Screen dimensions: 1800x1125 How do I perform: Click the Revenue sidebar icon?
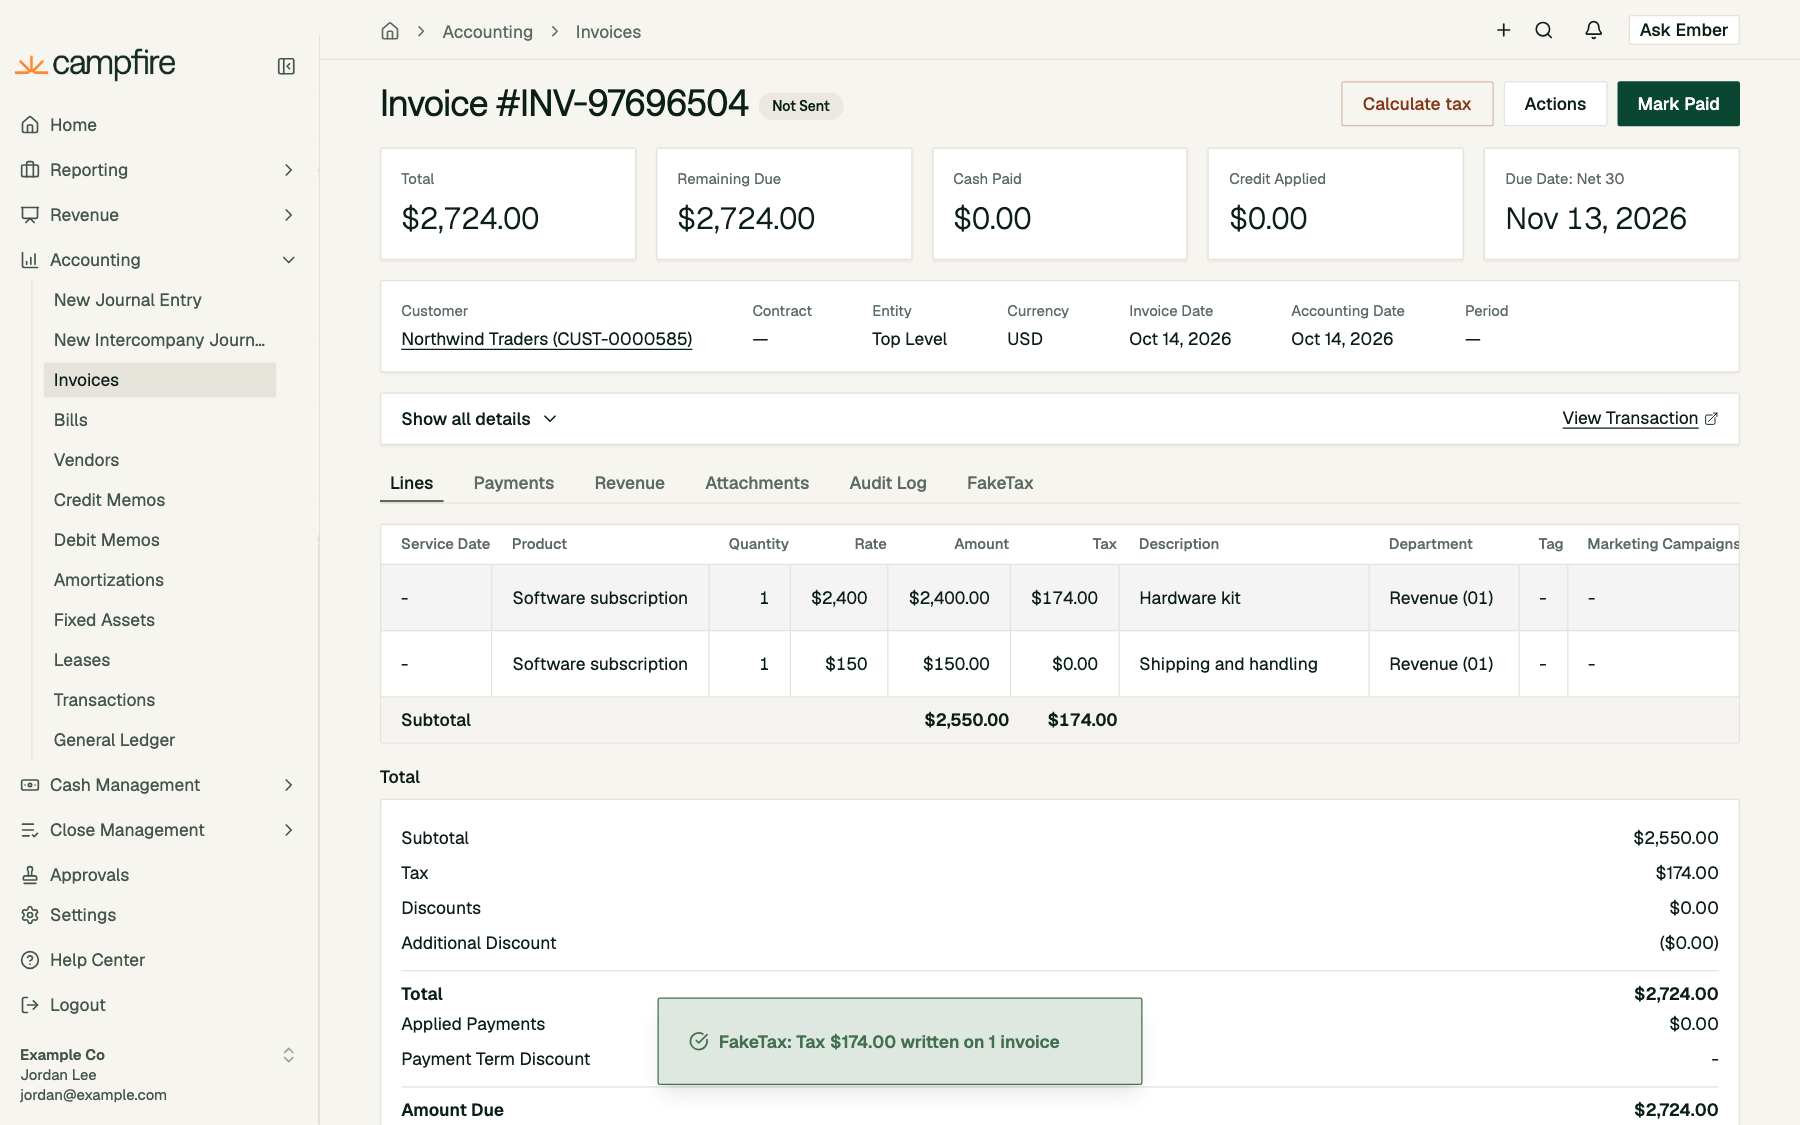[30, 215]
